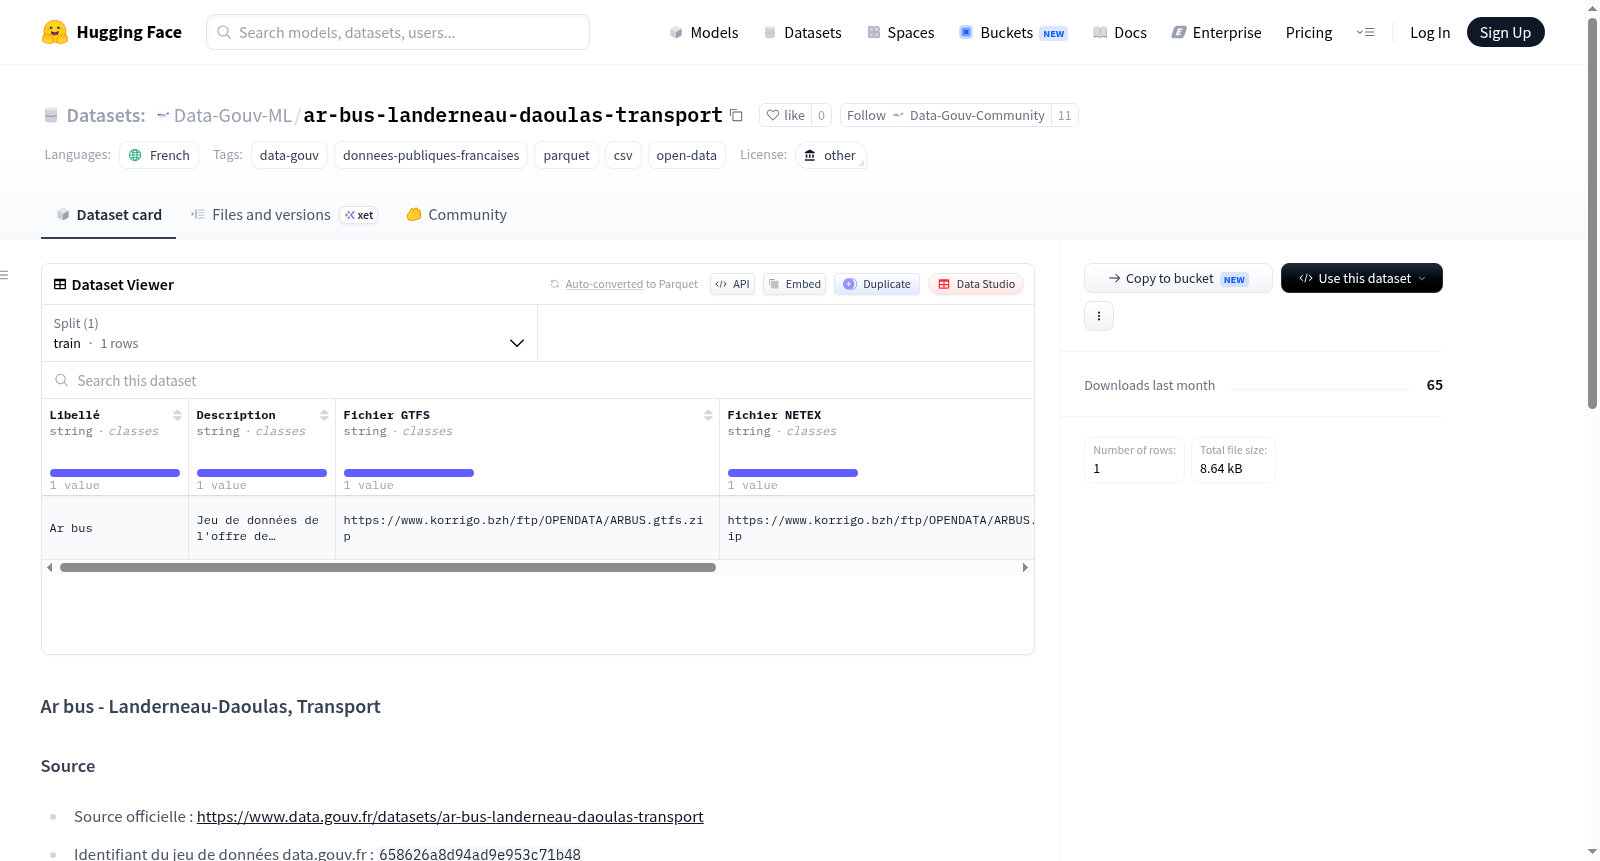Screen dimensions: 1600x861
Task: Open the navigation overflow menu icon
Action: click(x=1365, y=32)
